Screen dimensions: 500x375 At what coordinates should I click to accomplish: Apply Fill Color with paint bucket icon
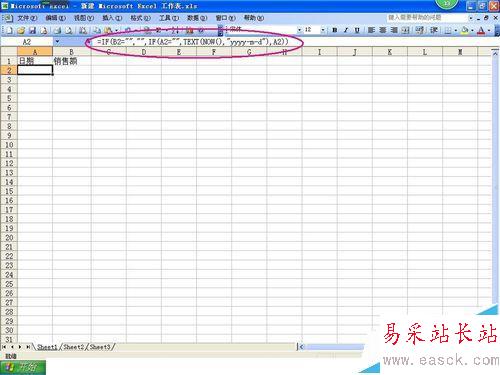(x=465, y=30)
